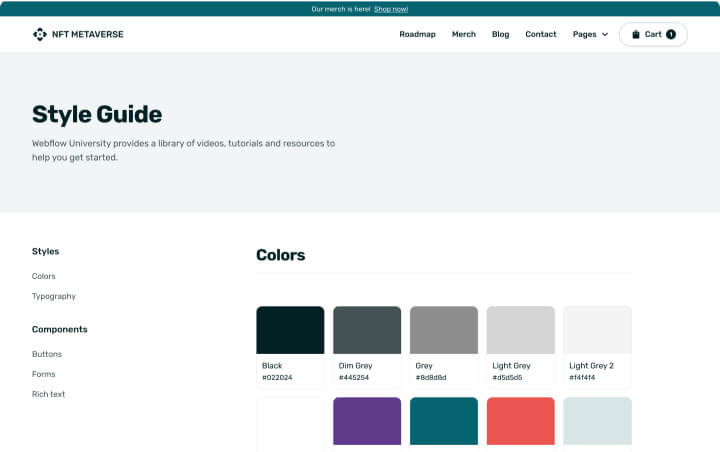This screenshot has height=452, width=720.
Task: Click the red color swatch
Action: coord(521,421)
